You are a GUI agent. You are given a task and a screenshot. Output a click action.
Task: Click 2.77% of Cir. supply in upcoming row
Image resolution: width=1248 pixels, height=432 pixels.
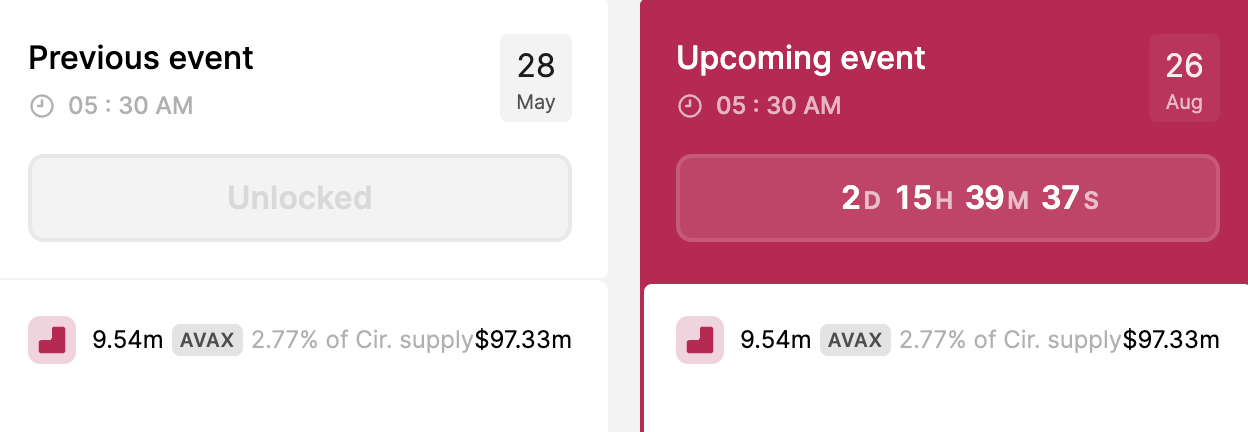1010,340
